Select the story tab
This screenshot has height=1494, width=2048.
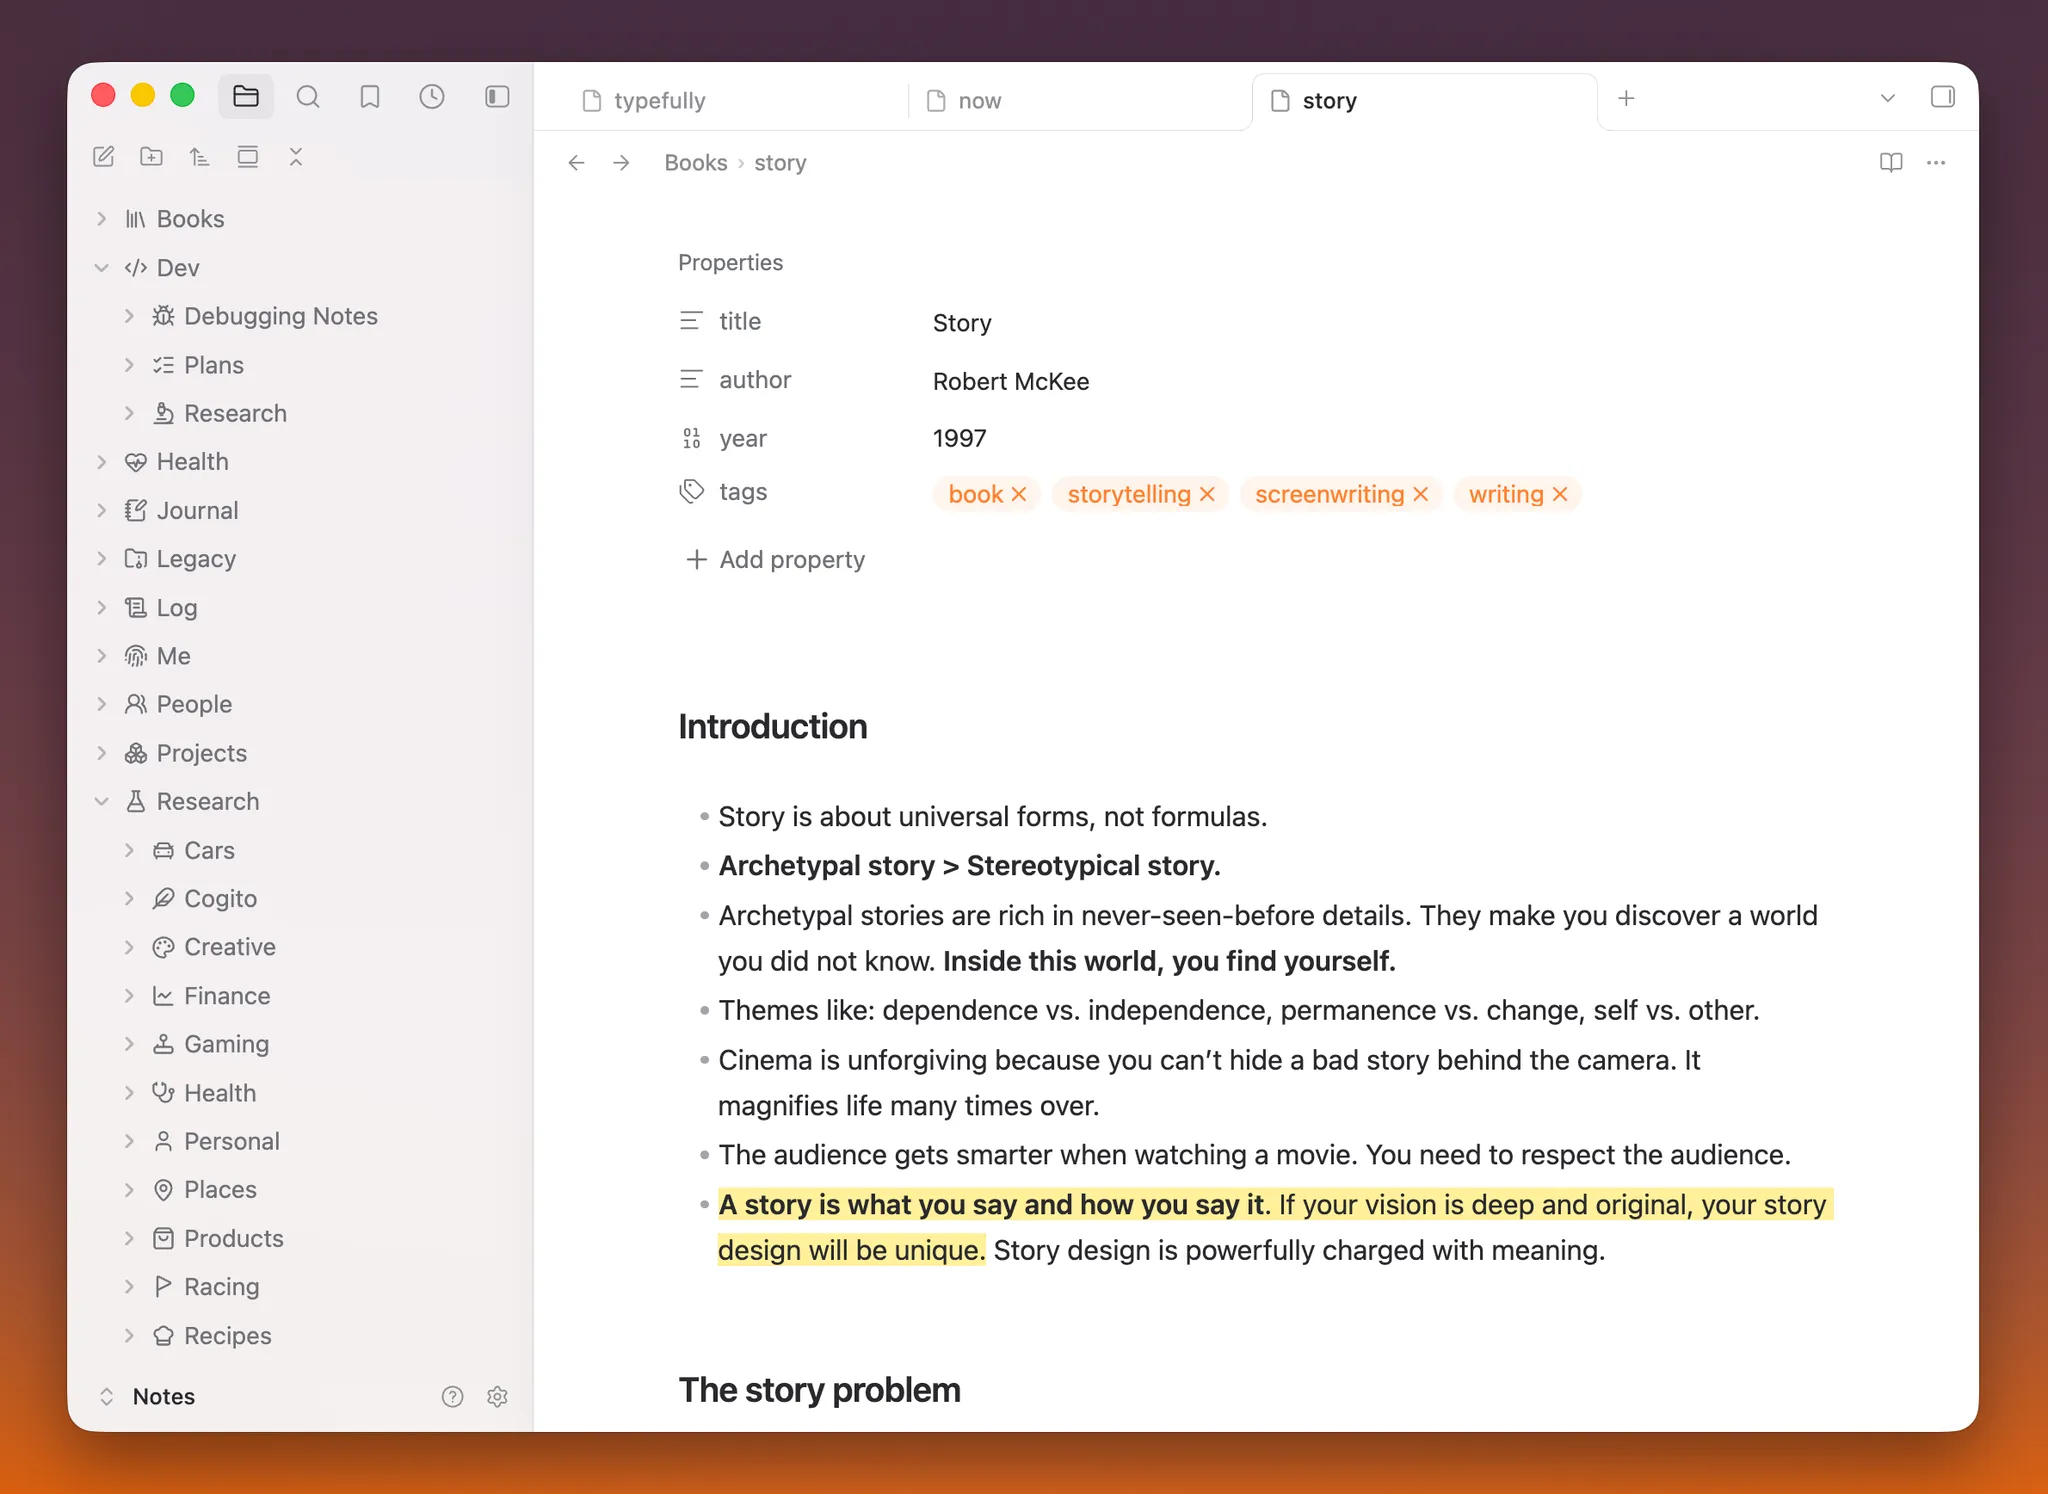tap(1424, 101)
